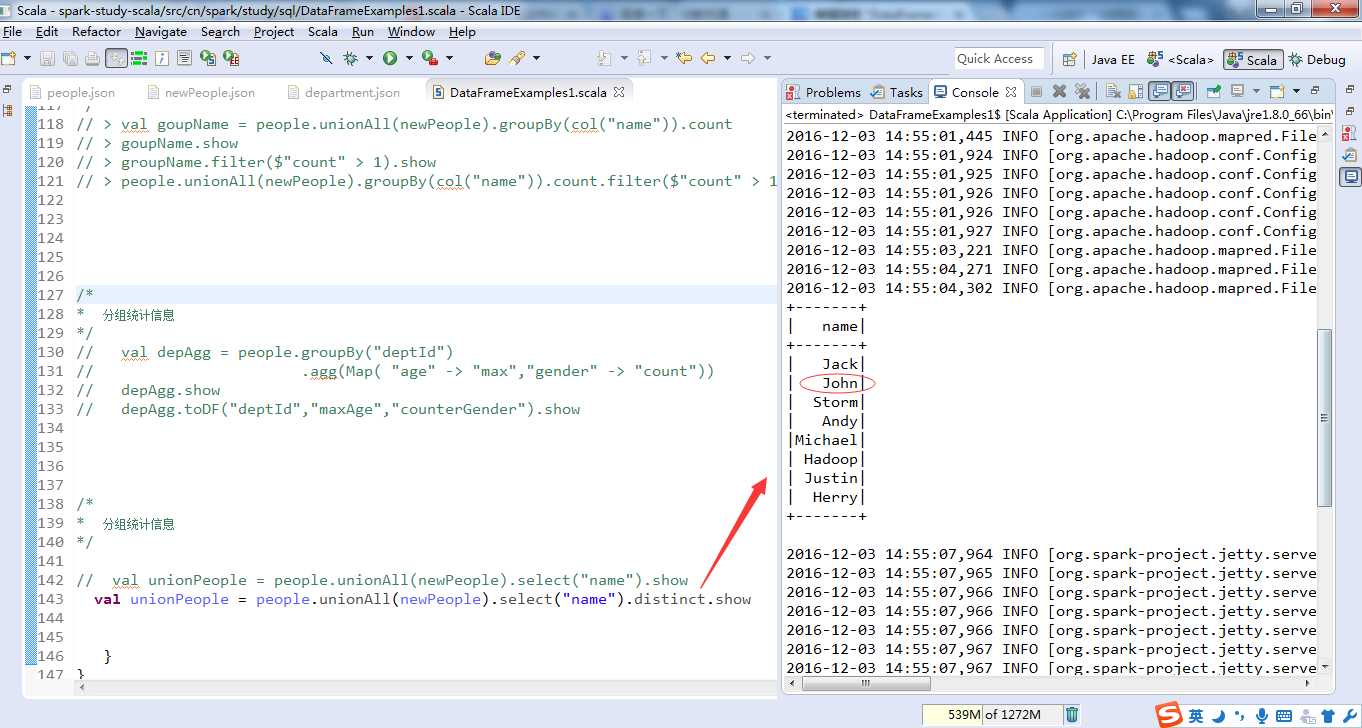Toggle Mark Occurrences in main toolbar

[x=116, y=58]
